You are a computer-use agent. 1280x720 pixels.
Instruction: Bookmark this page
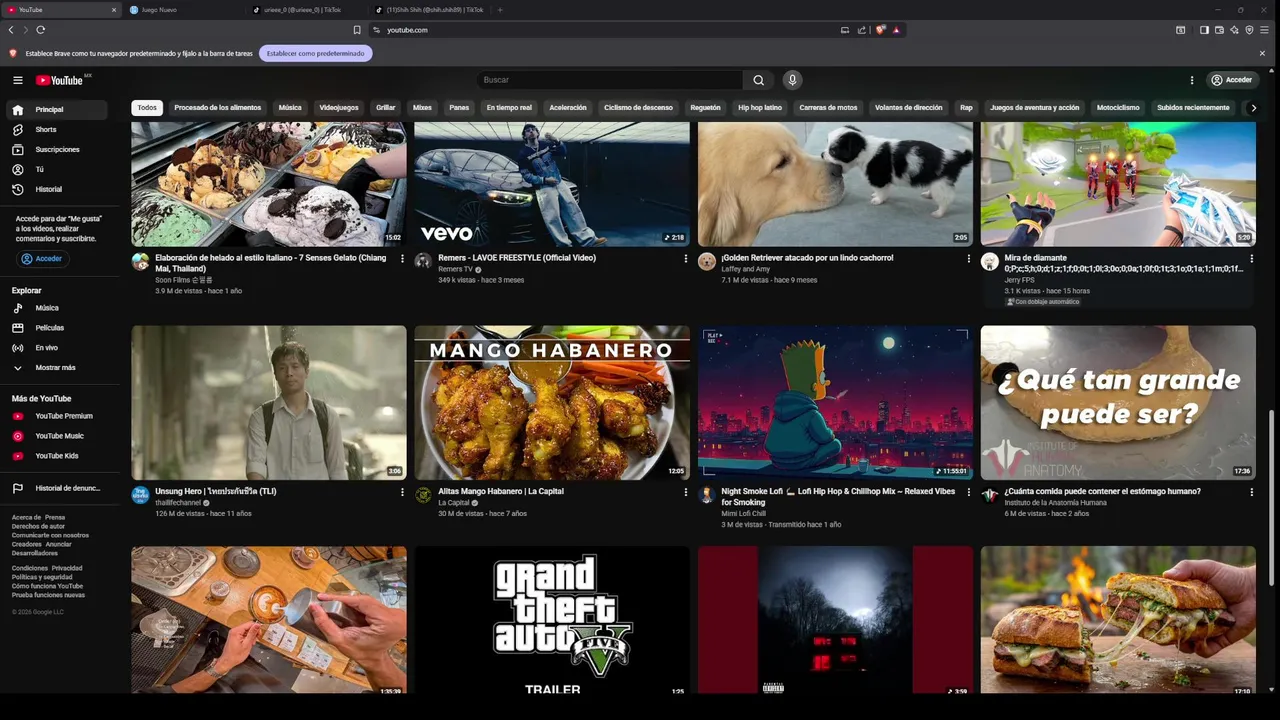(357, 30)
